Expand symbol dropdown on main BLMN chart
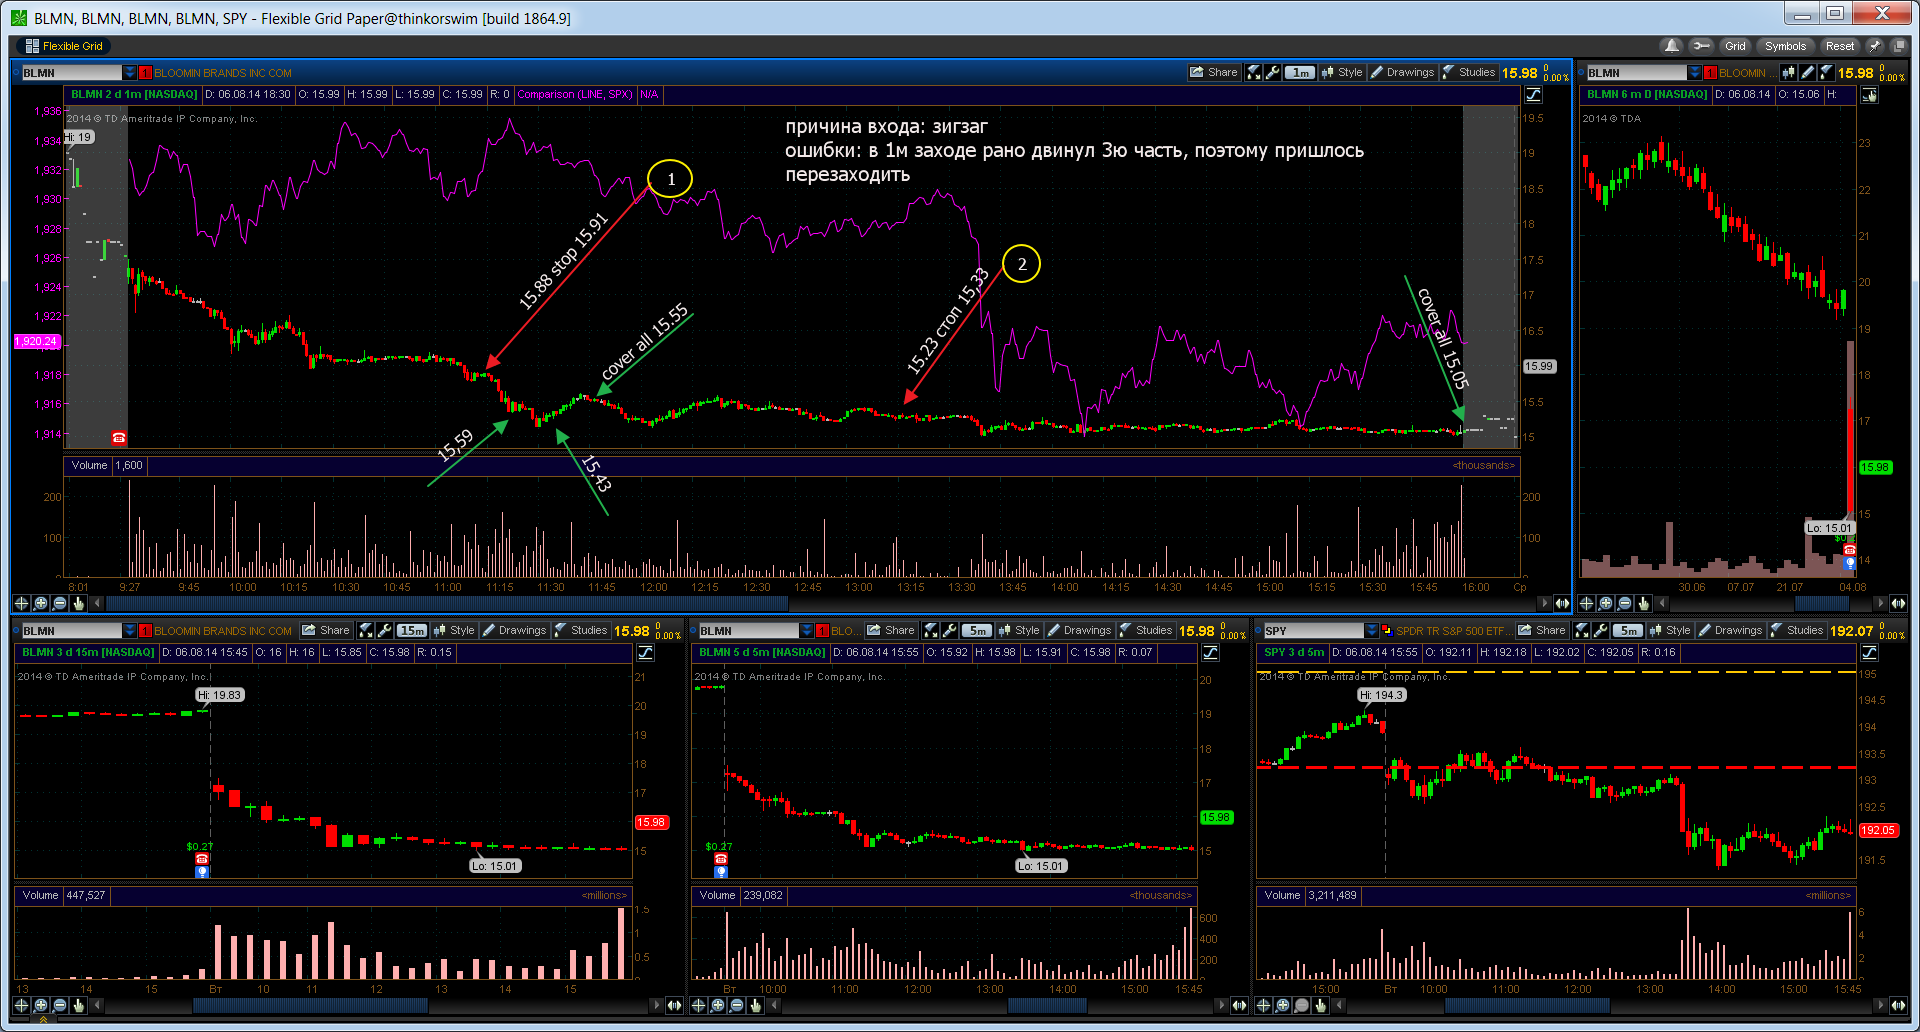This screenshot has height=1032, width=1920. click(130, 72)
